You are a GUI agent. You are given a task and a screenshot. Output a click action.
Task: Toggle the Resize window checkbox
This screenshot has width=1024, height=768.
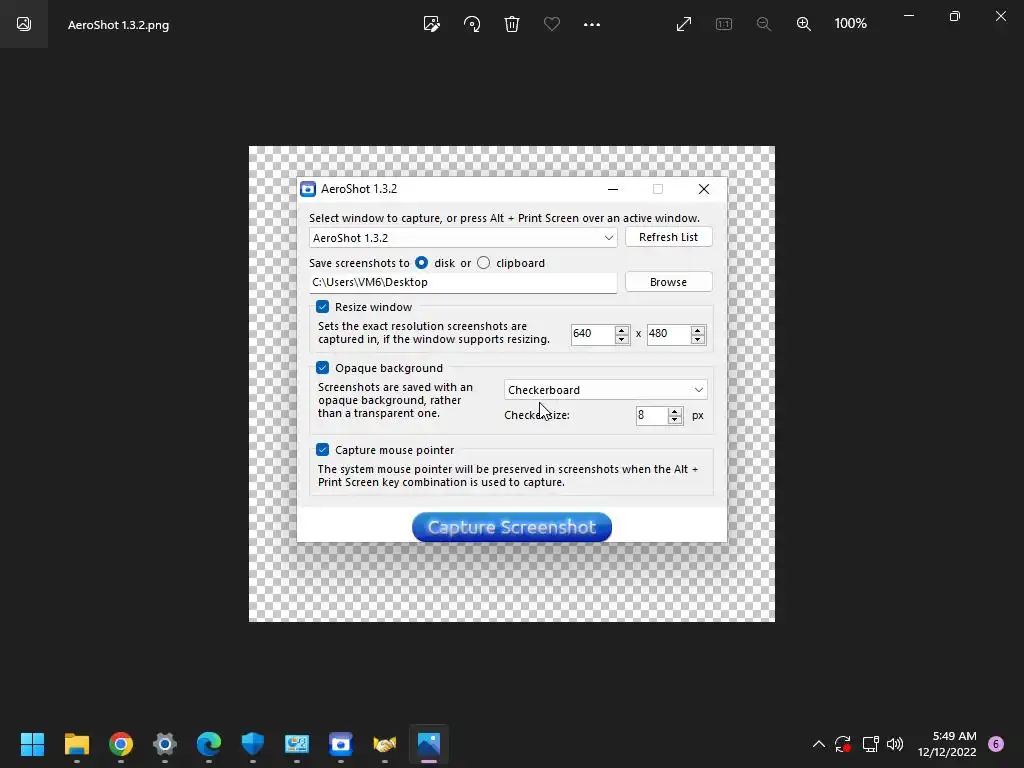click(323, 306)
